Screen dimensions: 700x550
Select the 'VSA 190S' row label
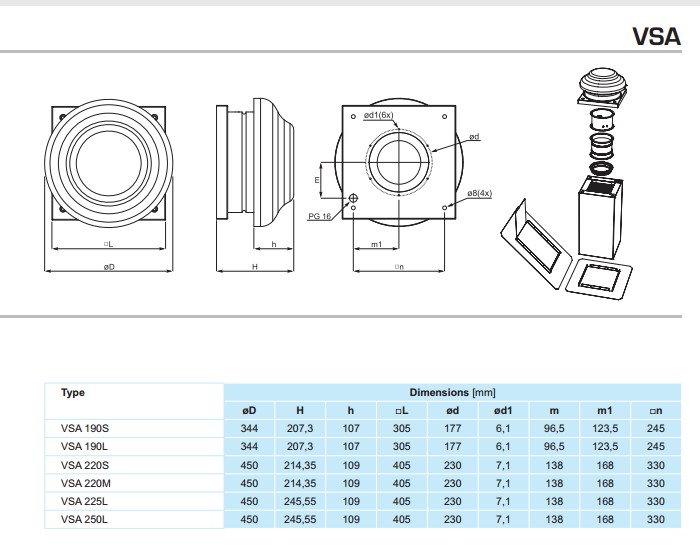pyautogui.click(x=85, y=428)
